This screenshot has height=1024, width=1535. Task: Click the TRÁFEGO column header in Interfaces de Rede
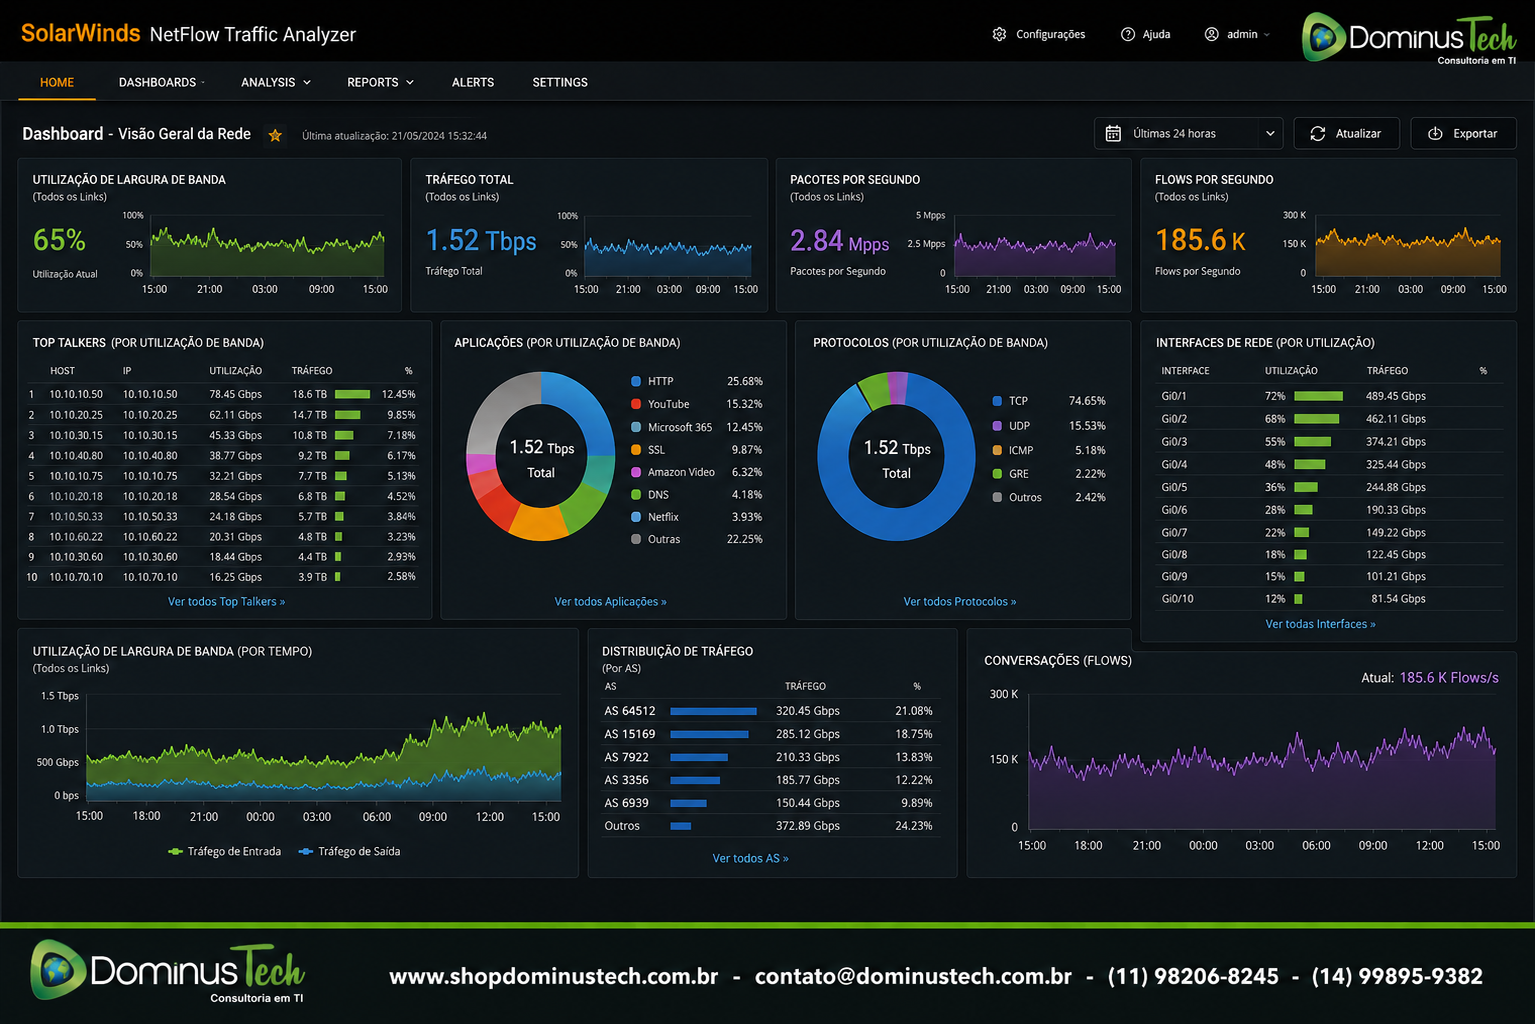pos(1387,371)
